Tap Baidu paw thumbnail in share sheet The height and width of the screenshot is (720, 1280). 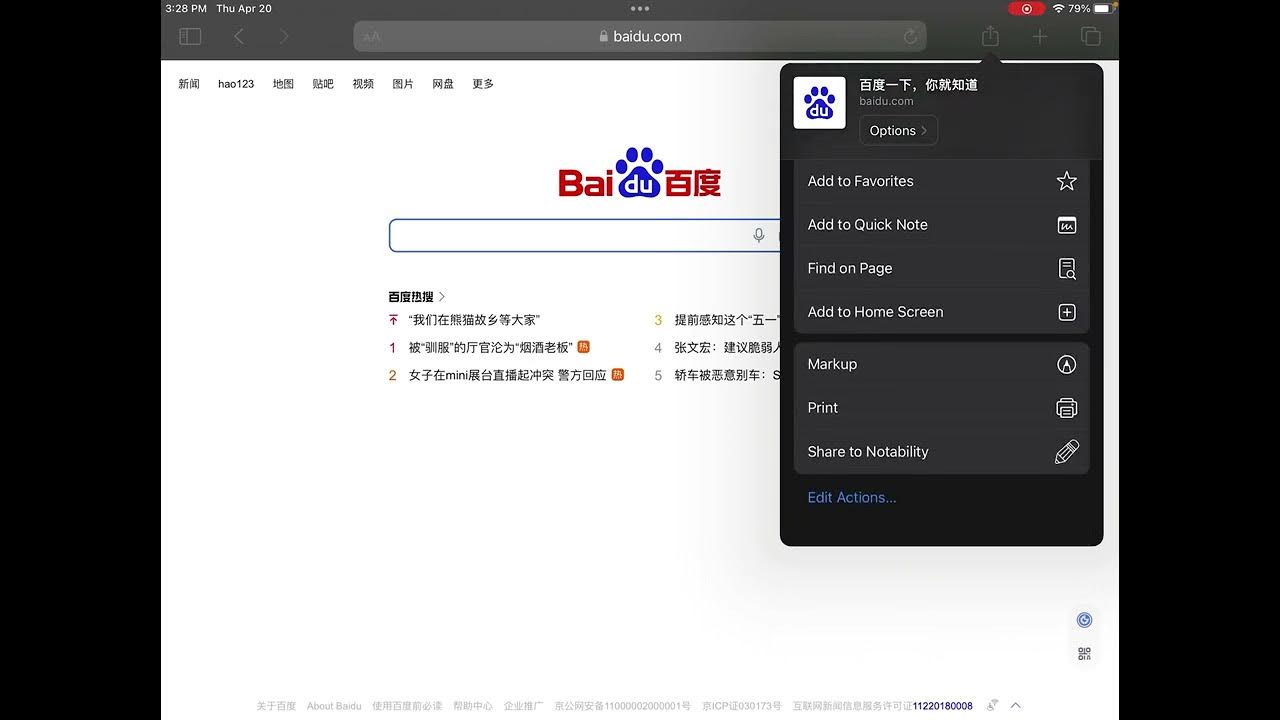click(x=819, y=102)
